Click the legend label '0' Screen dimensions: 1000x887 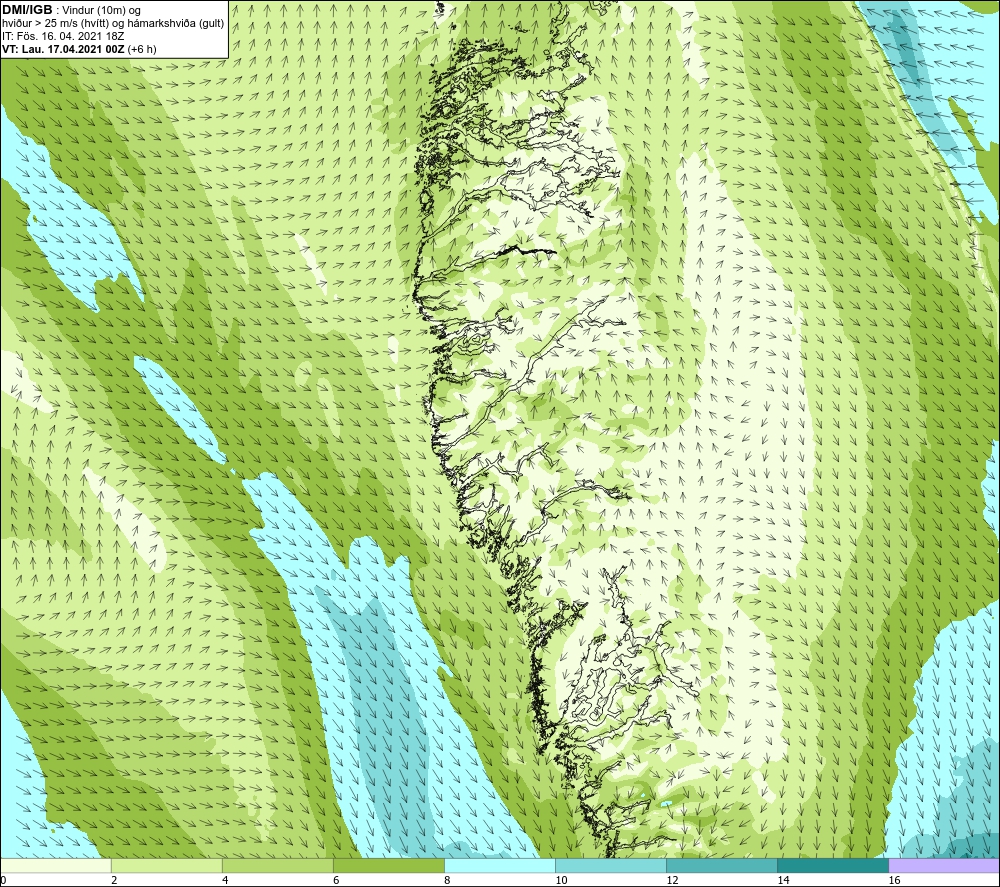pyautogui.click(x=3, y=881)
